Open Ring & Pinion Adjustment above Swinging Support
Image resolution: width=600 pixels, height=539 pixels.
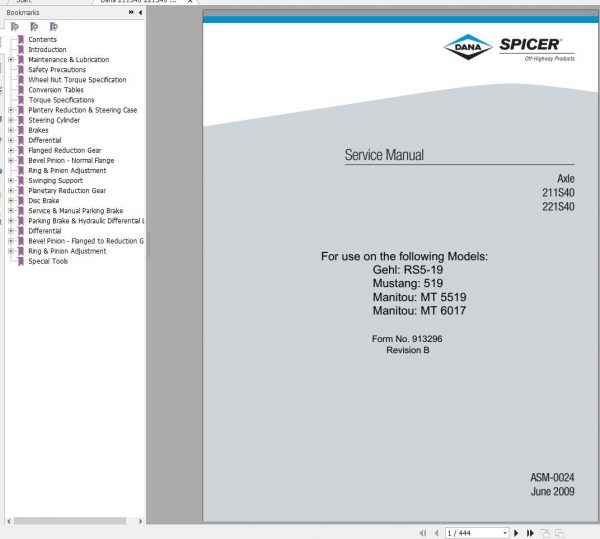pos(67,170)
